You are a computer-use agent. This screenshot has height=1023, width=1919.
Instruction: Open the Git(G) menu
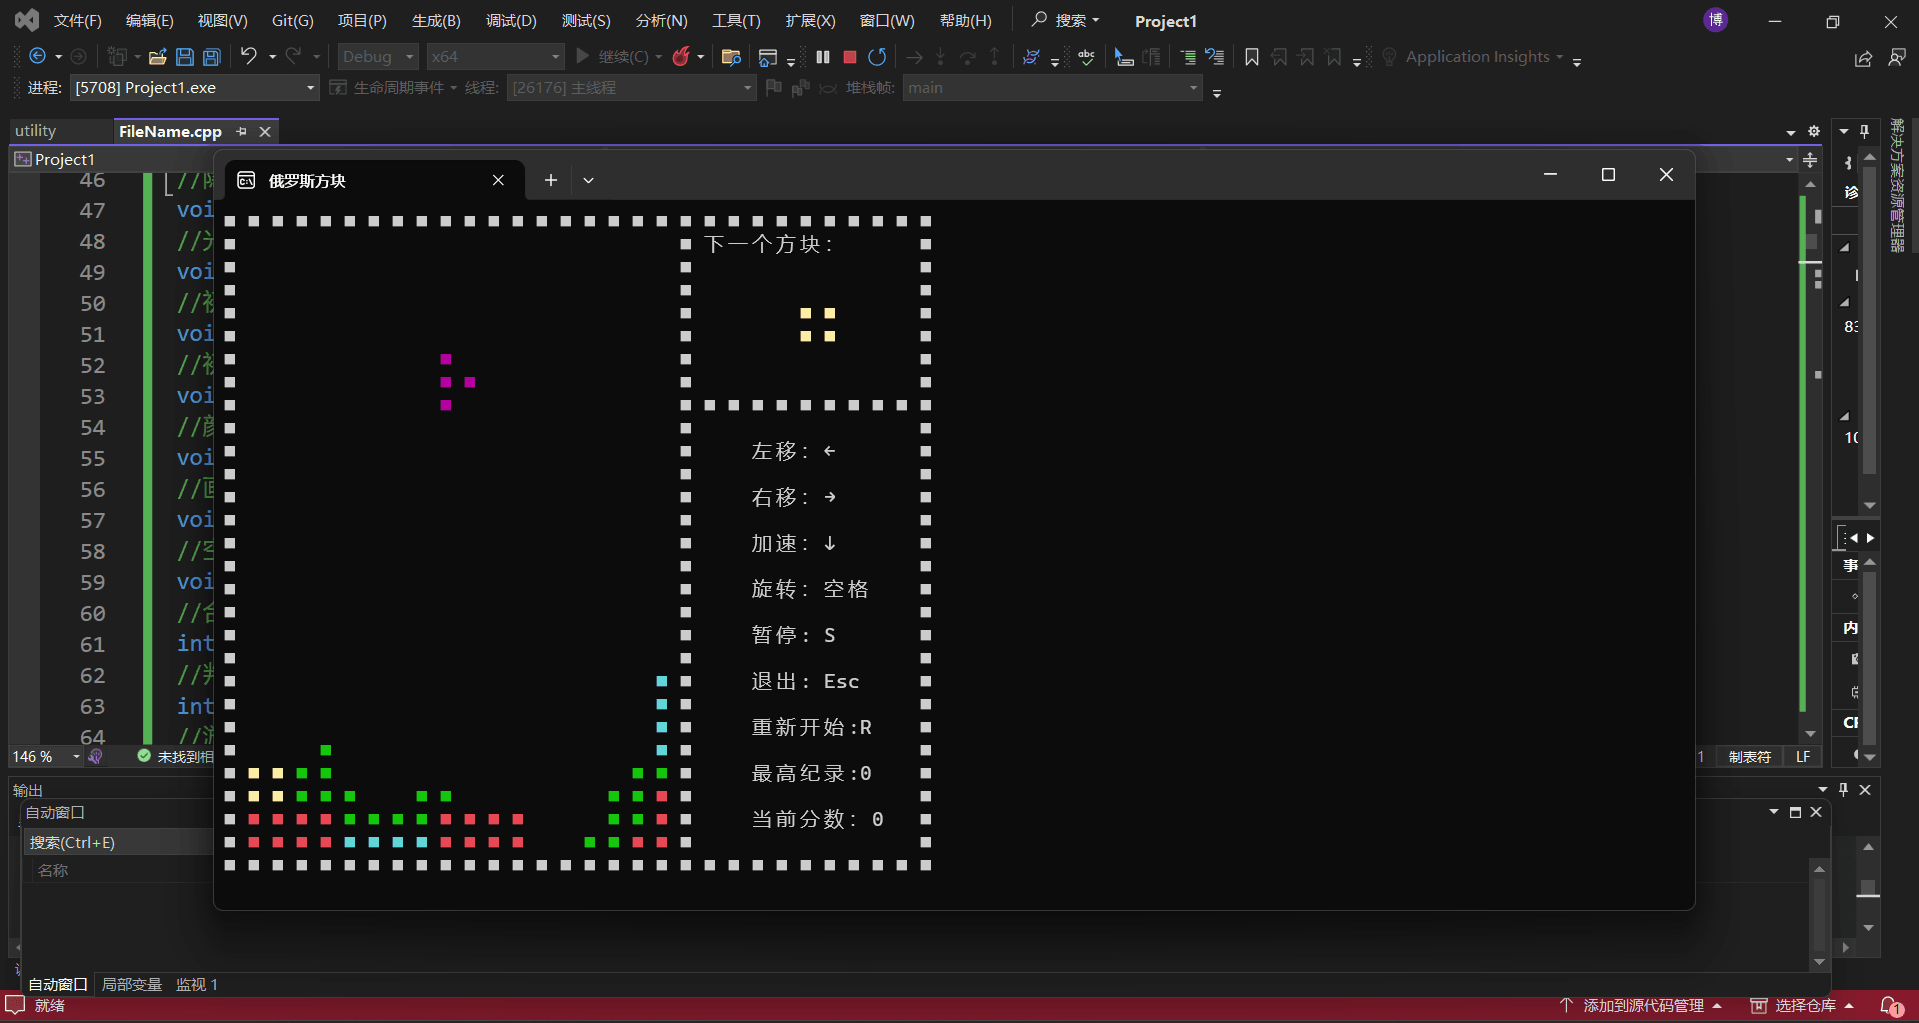click(293, 21)
